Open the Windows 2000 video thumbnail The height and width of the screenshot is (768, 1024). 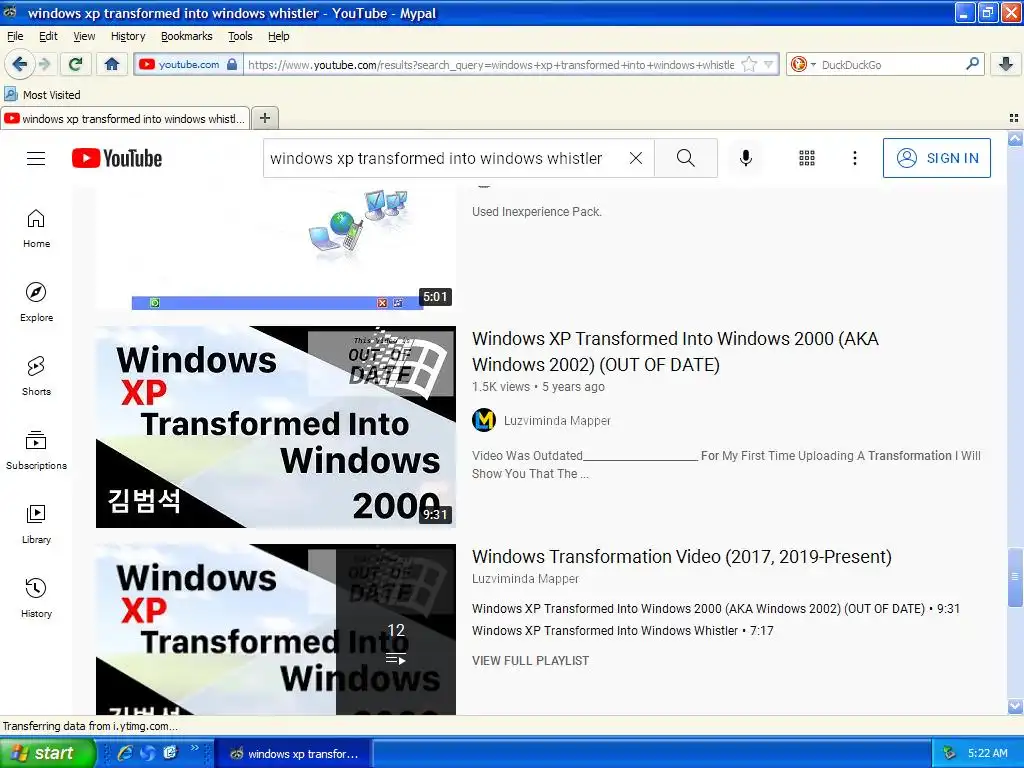pos(276,427)
